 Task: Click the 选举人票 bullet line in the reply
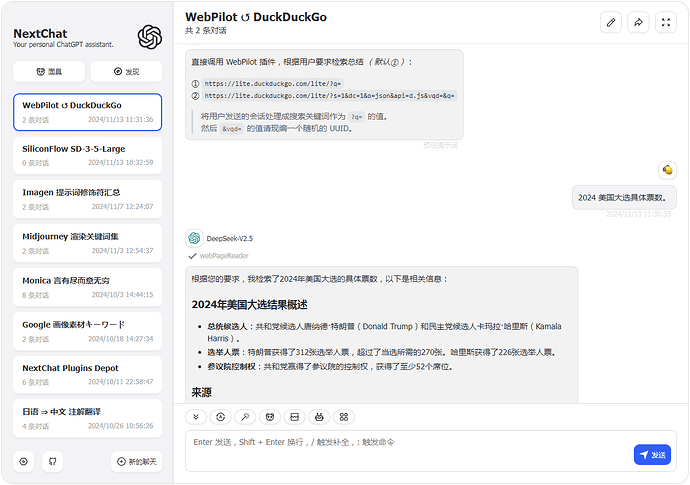(x=381, y=352)
